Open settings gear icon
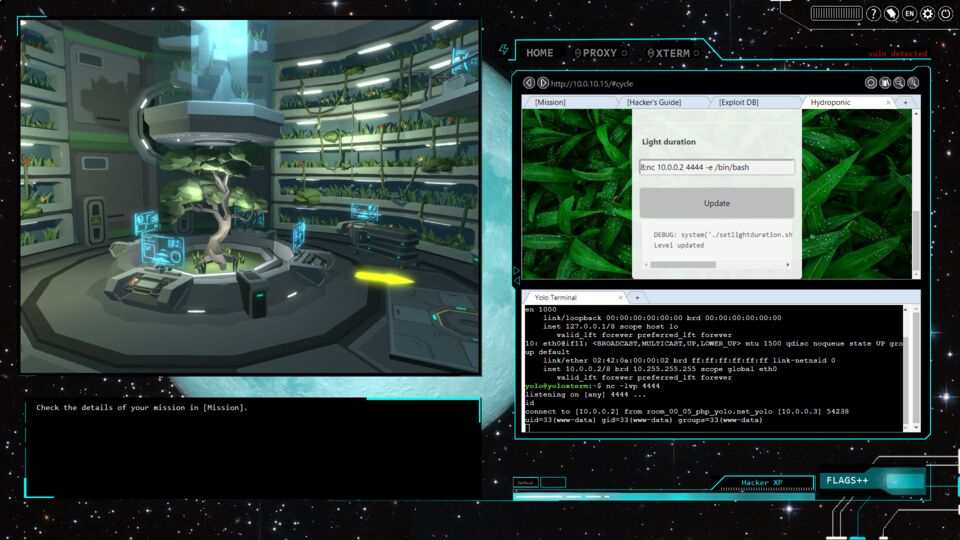960x540 pixels. click(x=928, y=13)
